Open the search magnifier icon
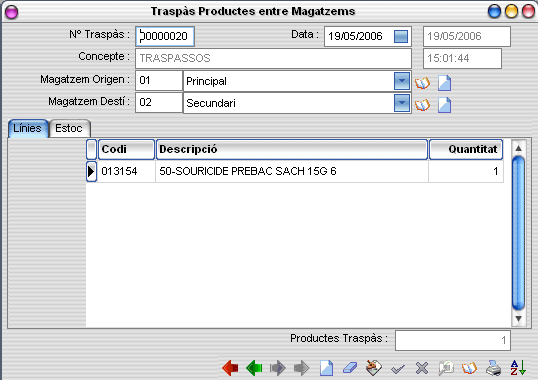 point(446,368)
